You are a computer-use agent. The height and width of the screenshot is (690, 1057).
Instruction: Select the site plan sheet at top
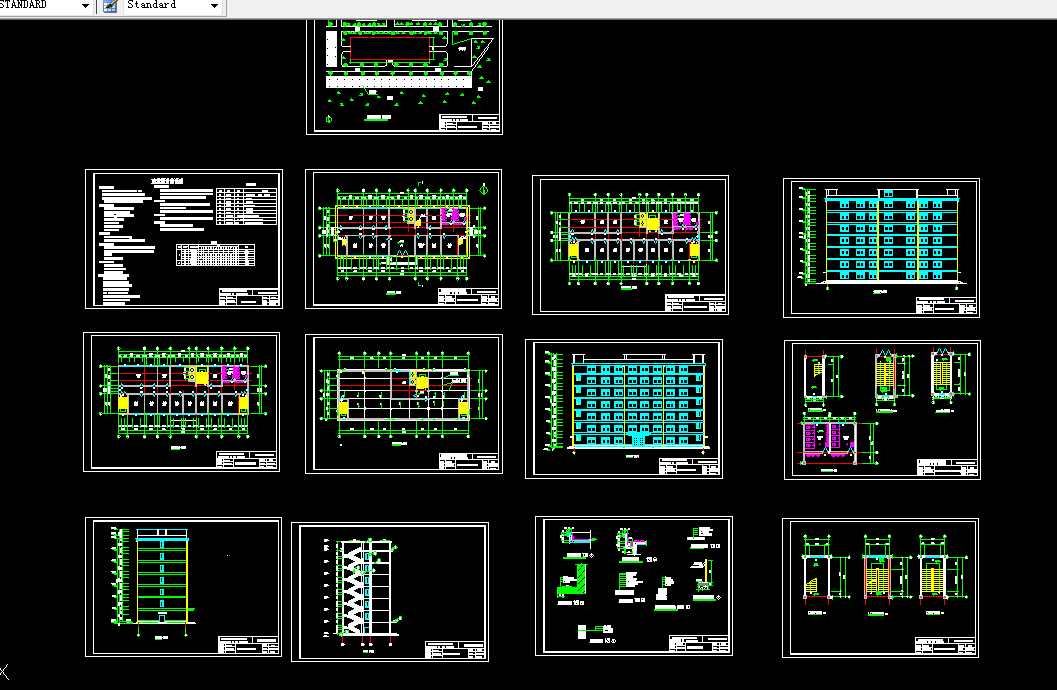(404, 76)
